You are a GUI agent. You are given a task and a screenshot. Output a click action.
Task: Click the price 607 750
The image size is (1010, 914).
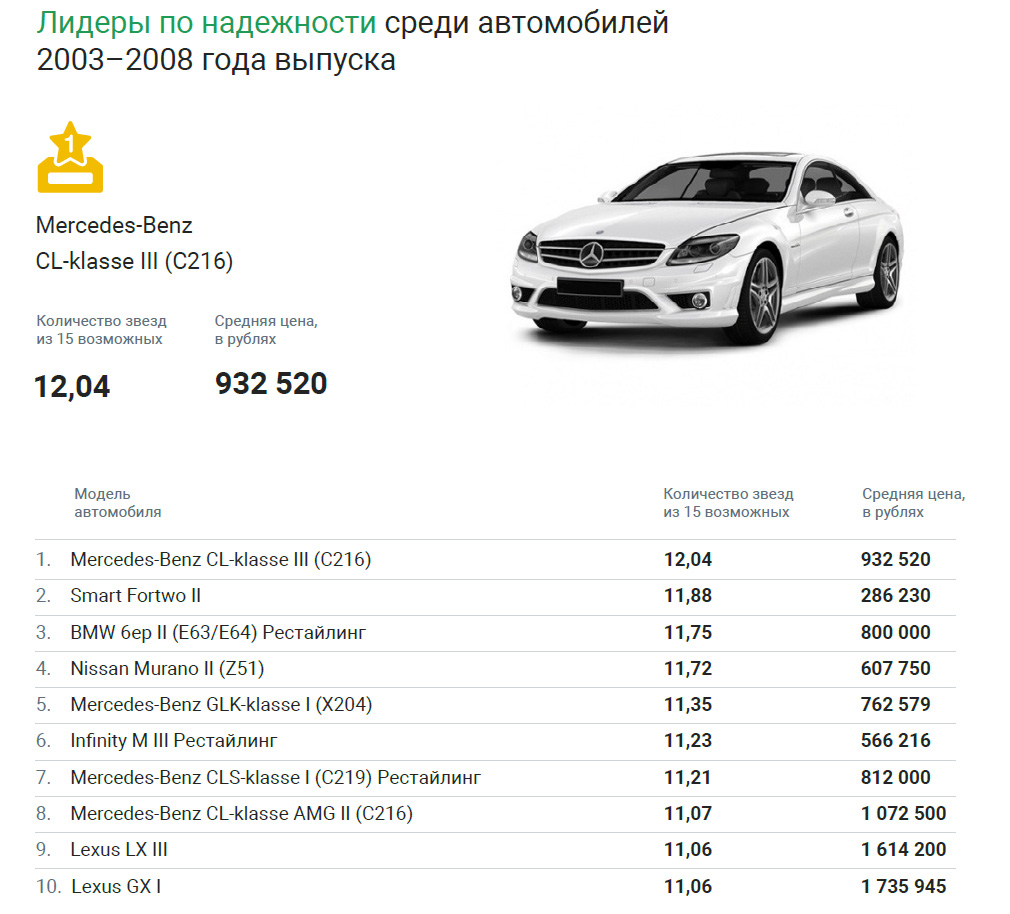(895, 669)
